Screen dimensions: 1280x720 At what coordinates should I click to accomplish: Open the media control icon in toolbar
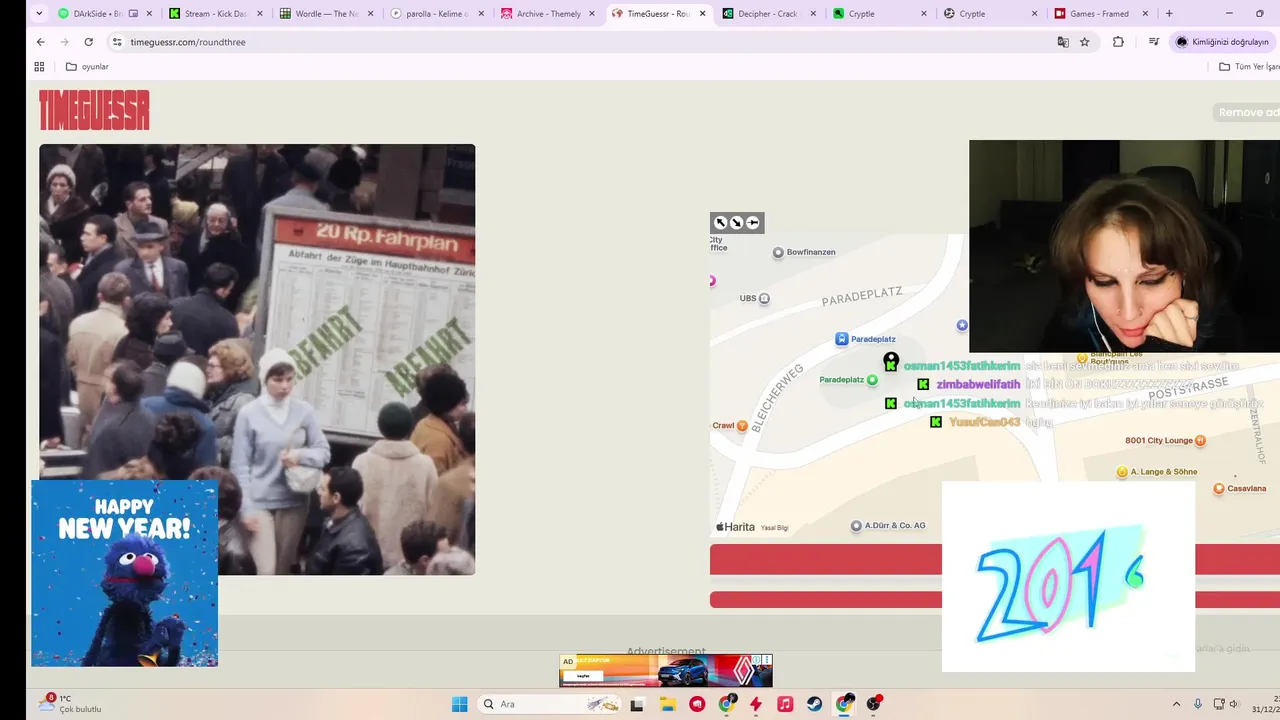pos(1154,42)
